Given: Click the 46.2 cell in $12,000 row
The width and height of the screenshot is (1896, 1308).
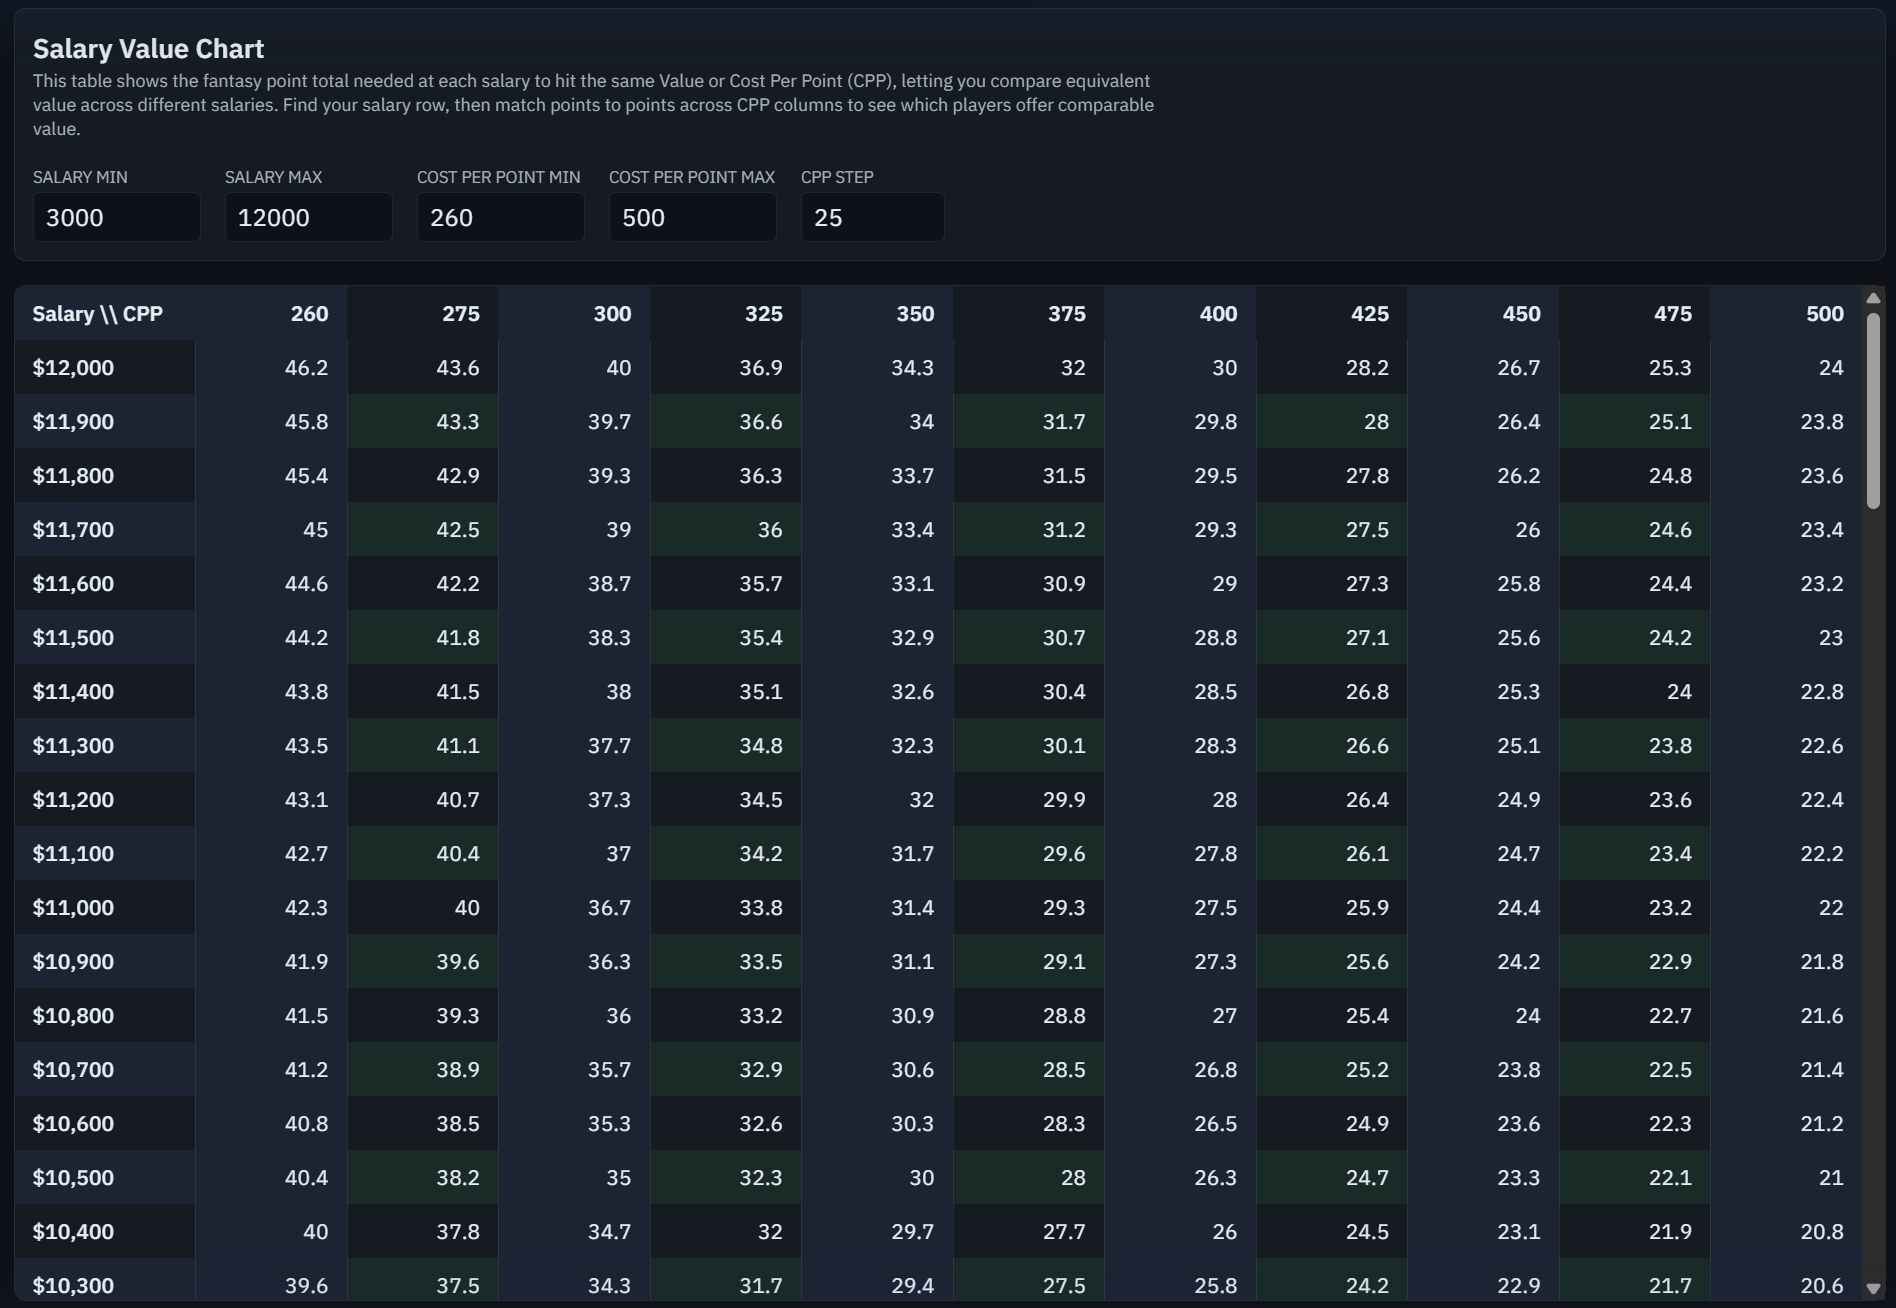Looking at the screenshot, I should pyautogui.click(x=271, y=367).
